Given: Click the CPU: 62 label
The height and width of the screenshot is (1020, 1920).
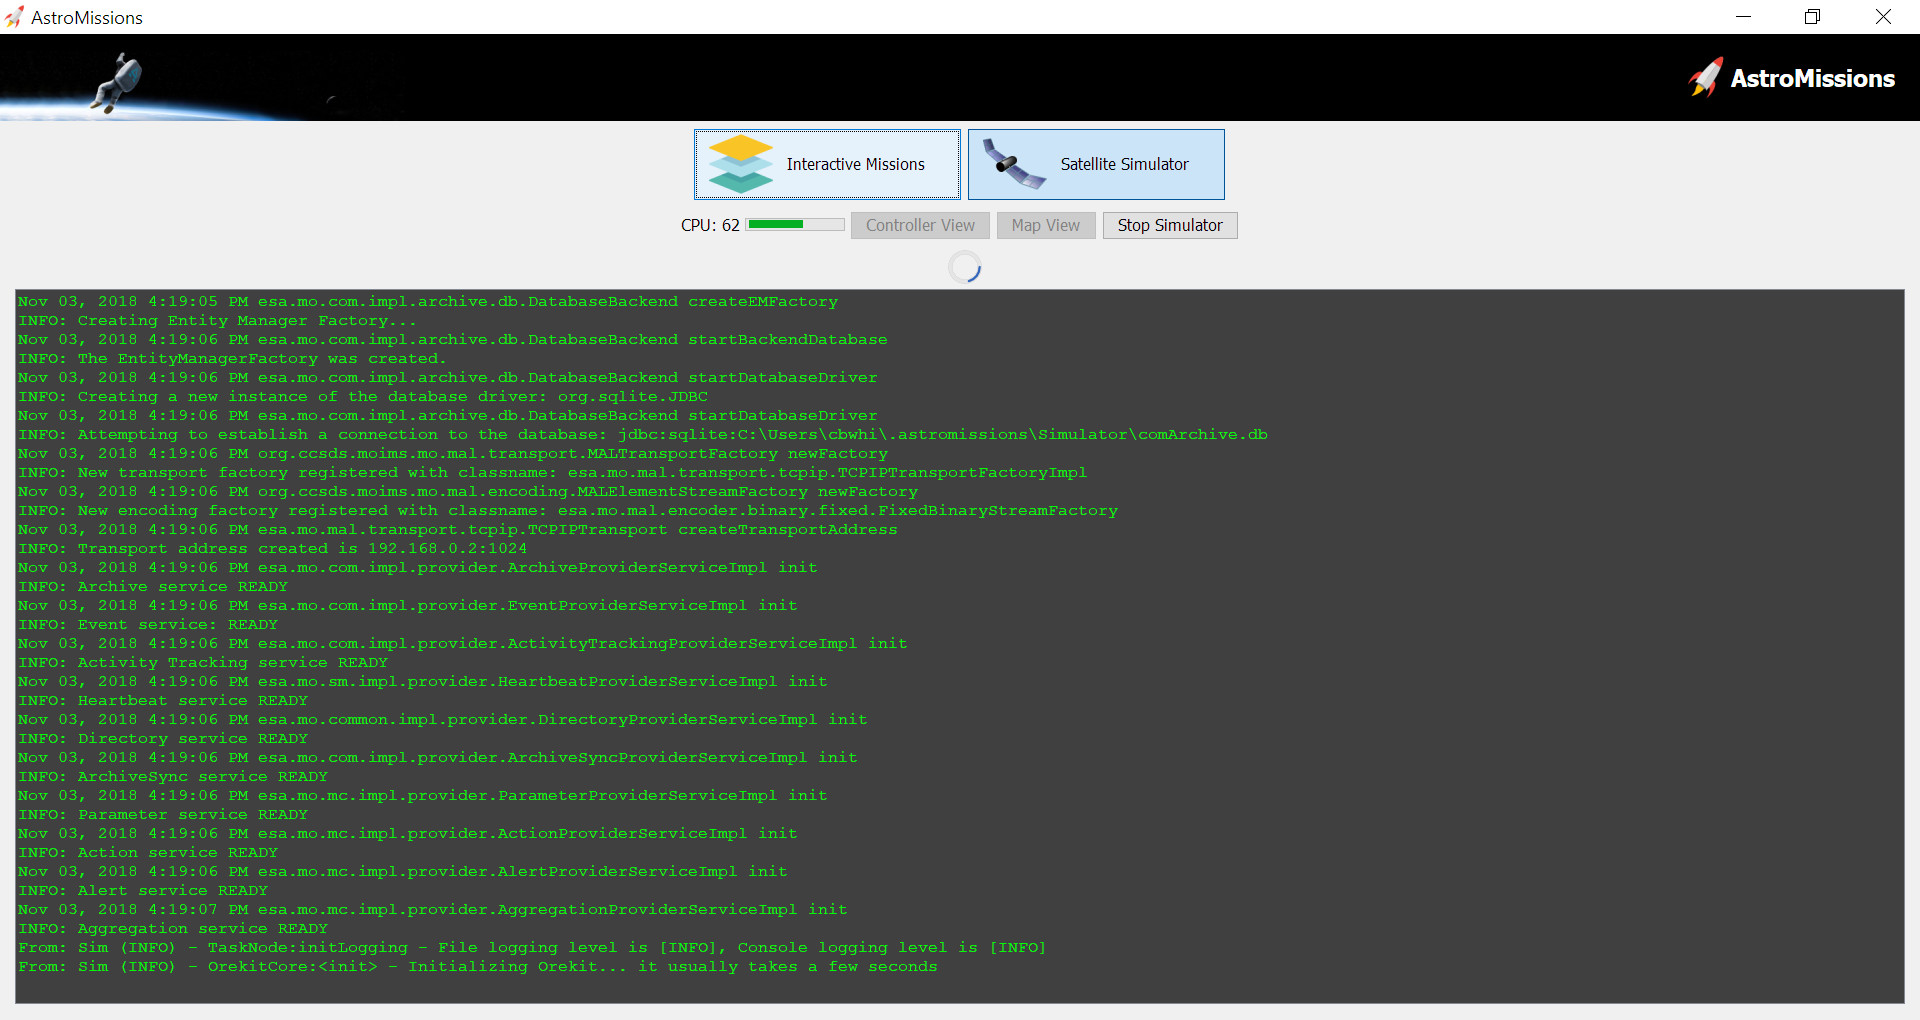Looking at the screenshot, I should 710,225.
